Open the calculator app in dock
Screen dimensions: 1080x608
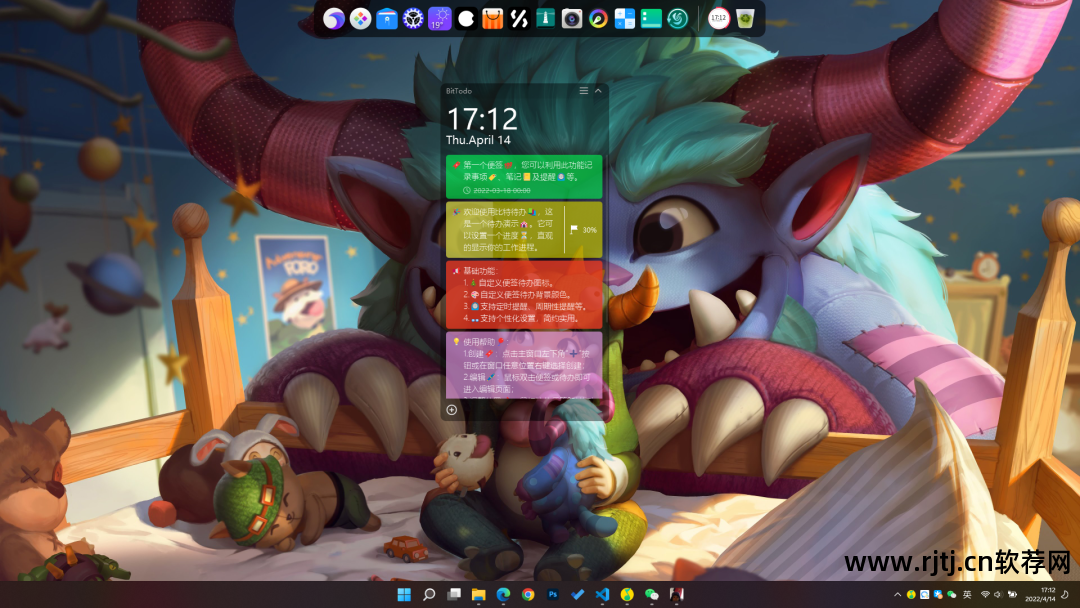click(625, 19)
